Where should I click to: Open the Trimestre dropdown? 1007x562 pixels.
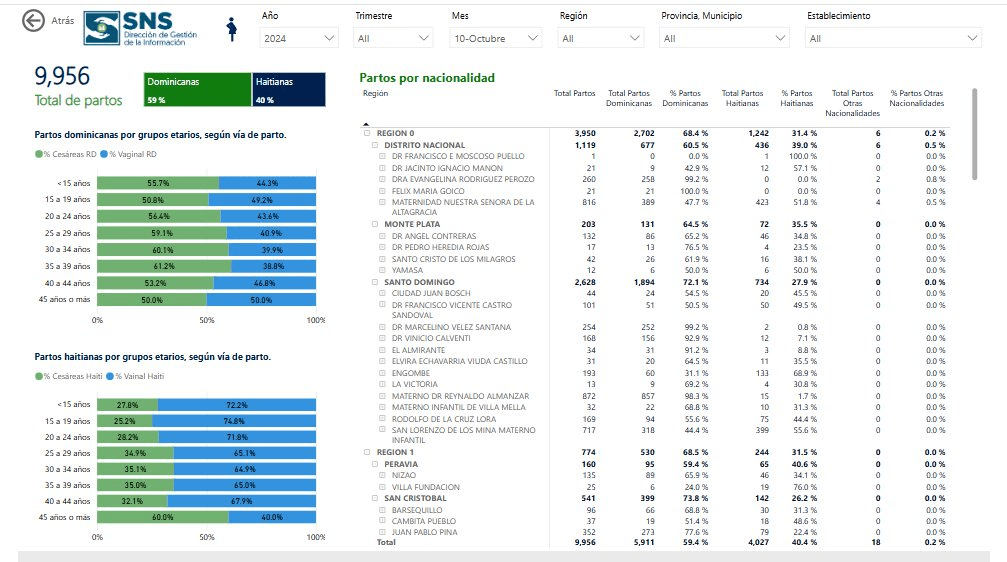[393, 39]
